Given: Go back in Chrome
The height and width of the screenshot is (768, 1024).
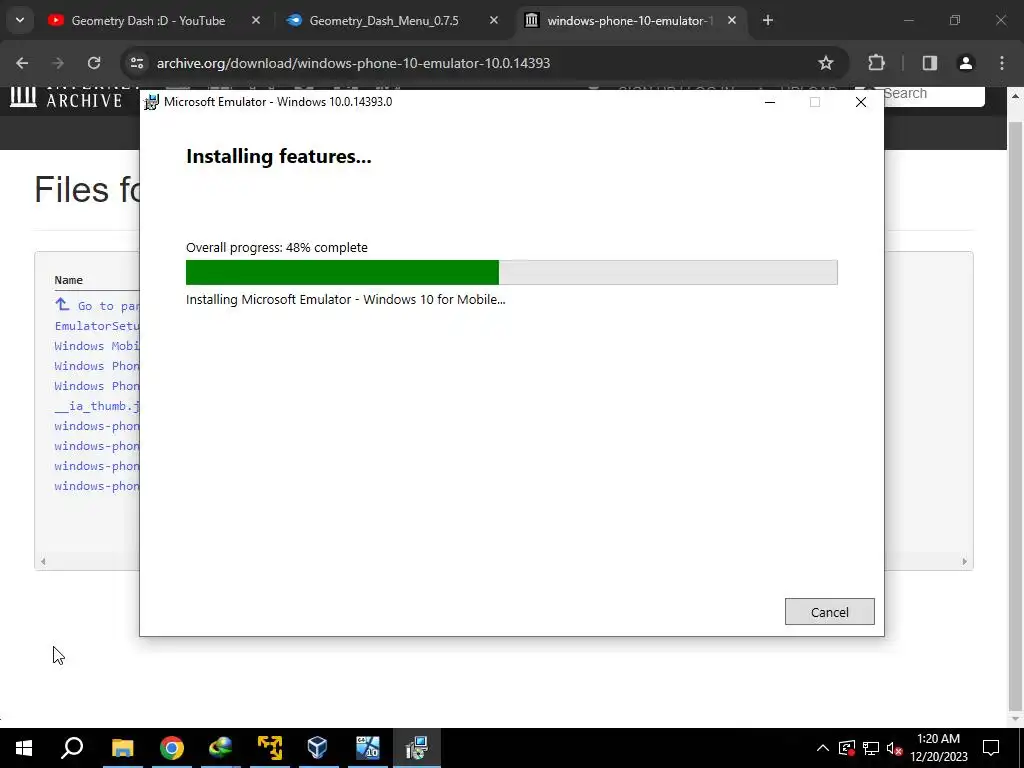Looking at the screenshot, I should pyautogui.click(x=22, y=63).
